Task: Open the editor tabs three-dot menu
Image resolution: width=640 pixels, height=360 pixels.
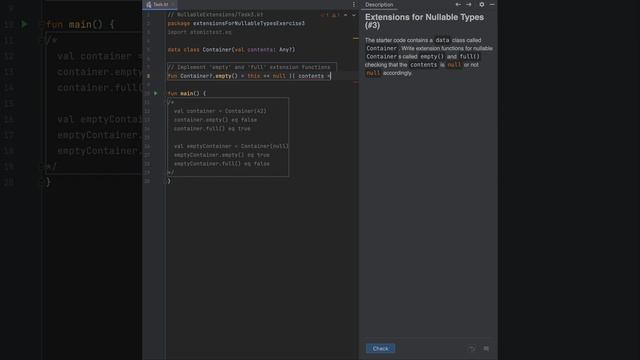Action: pos(354,4)
